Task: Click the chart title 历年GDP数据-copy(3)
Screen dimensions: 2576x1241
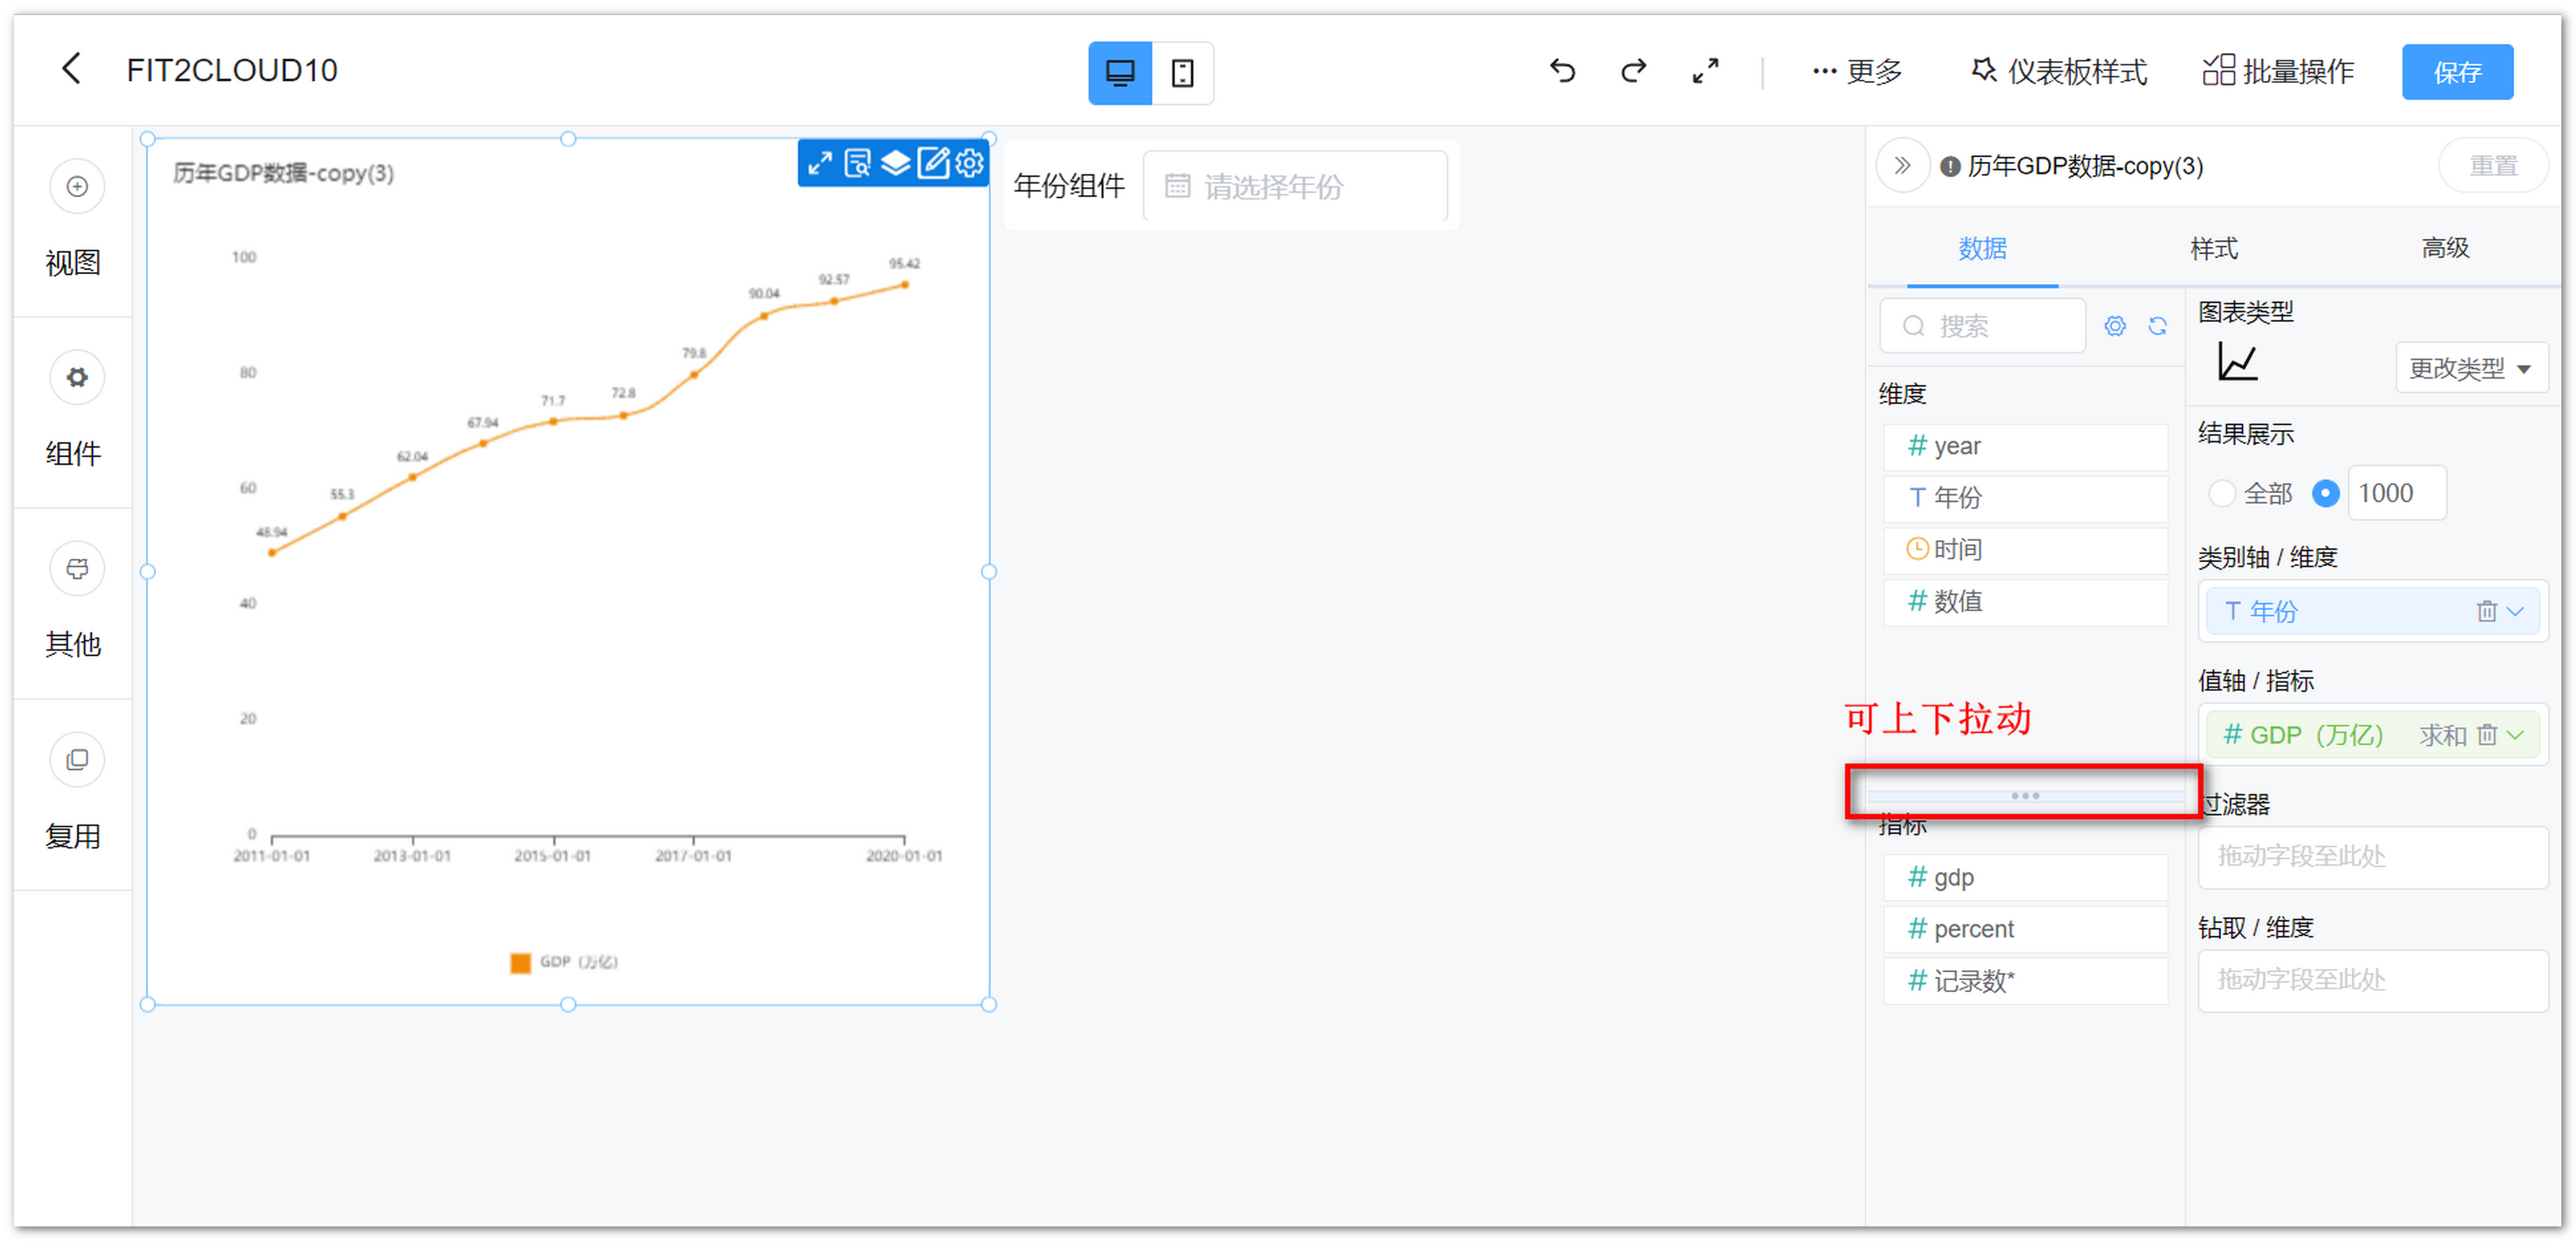Action: click(283, 174)
